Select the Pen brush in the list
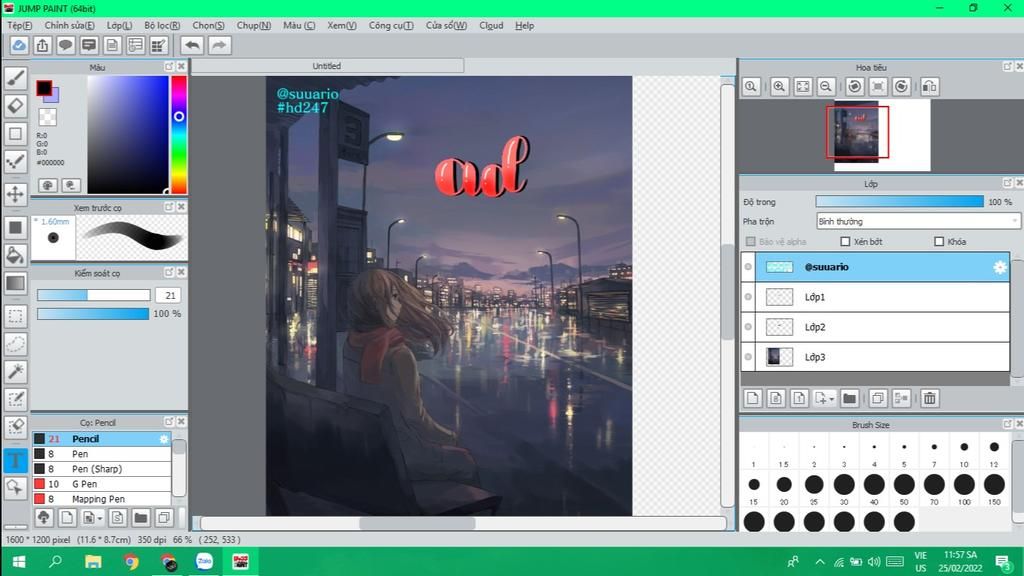The height and width of the screenshot is (576, 1024). tap(102, 454)
